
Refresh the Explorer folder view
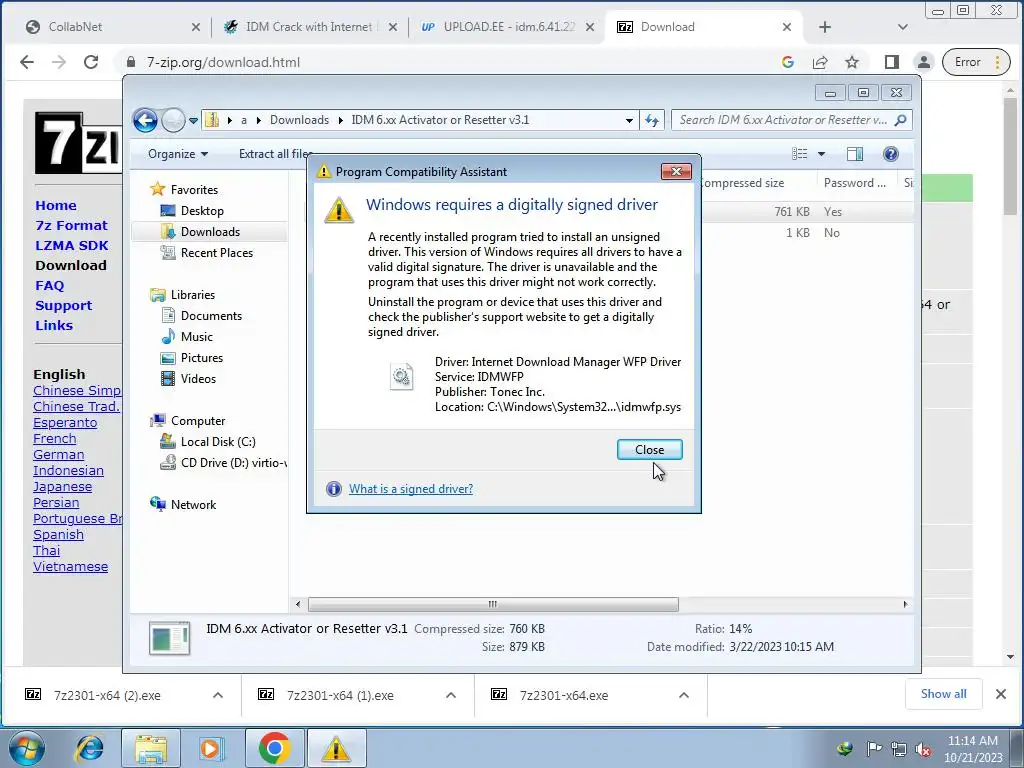pos(652,120)
